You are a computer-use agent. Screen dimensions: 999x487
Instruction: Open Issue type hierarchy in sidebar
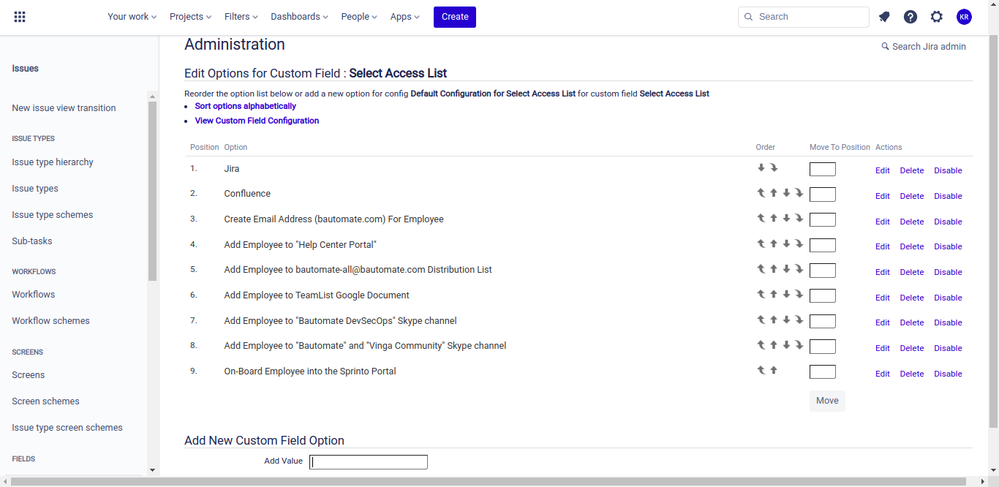pyautogui.click(x=53, y=163)
